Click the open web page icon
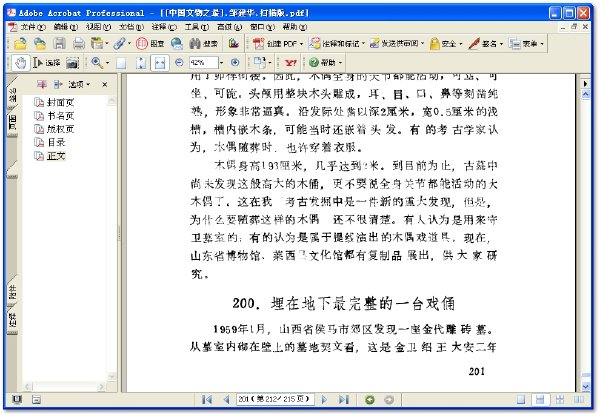The height and width of the screenshot is (416, 600). (40, 43)
